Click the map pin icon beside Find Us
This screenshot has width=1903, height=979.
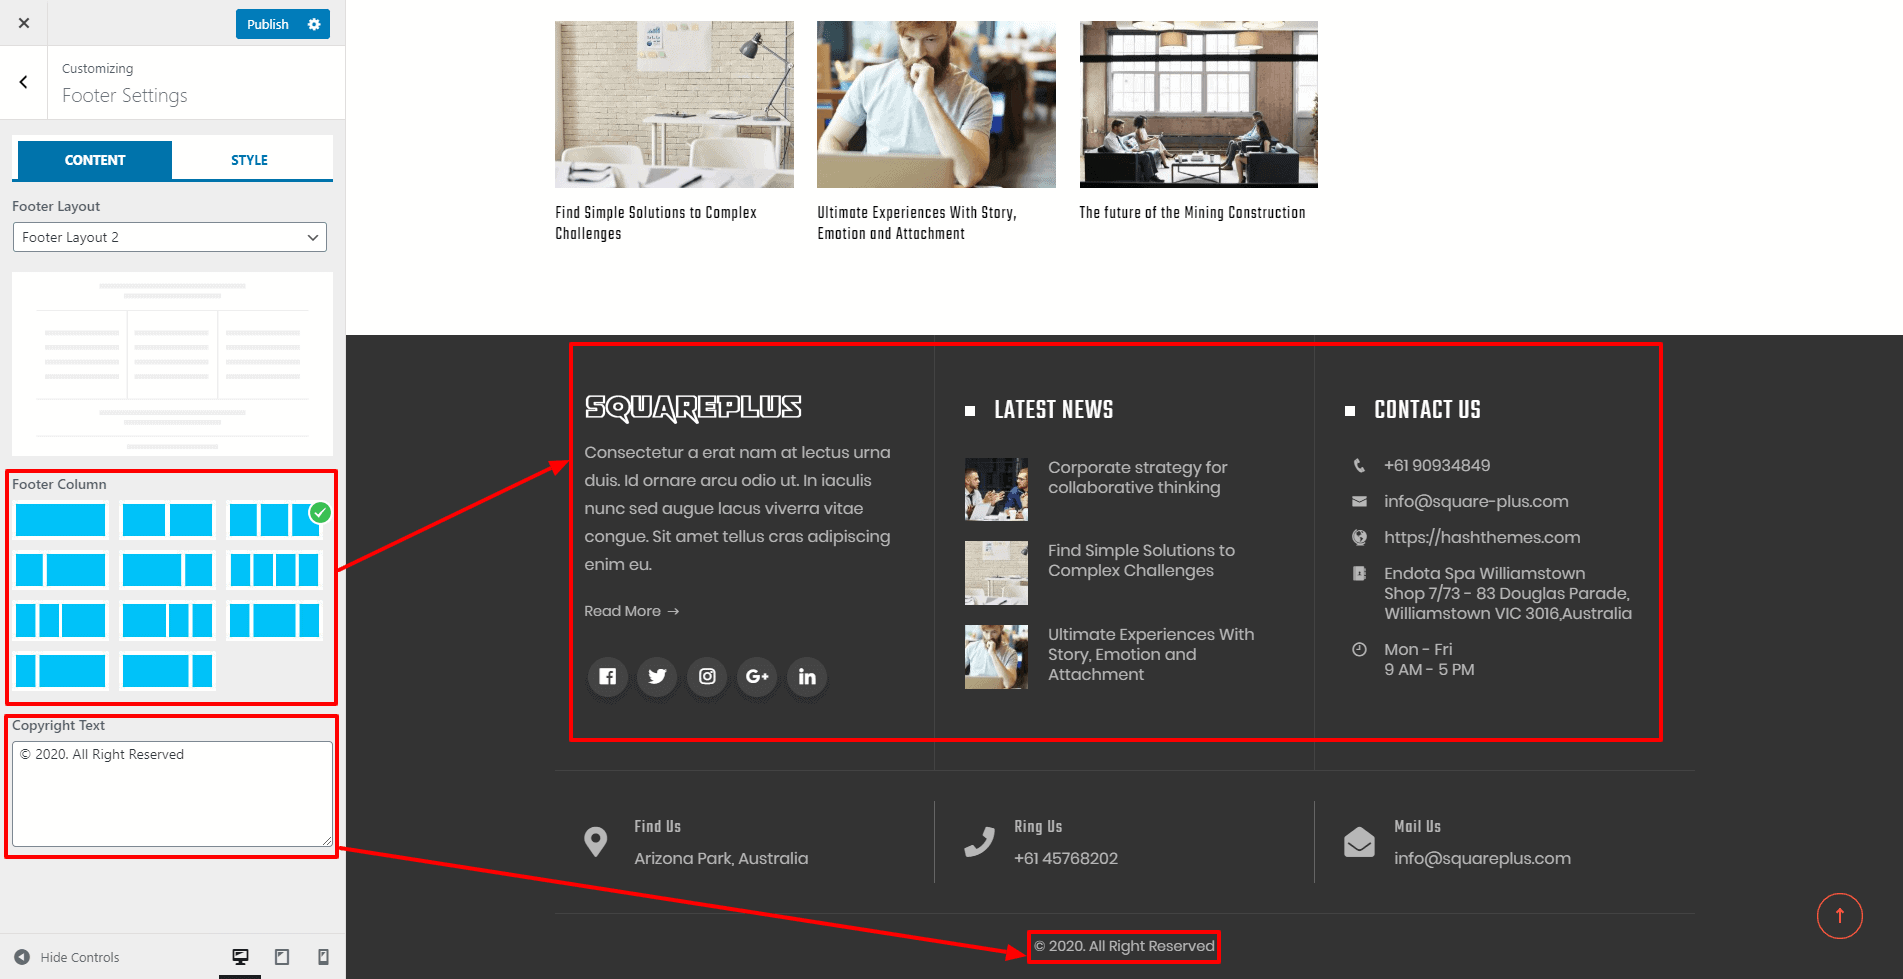(x=595, y=842)
